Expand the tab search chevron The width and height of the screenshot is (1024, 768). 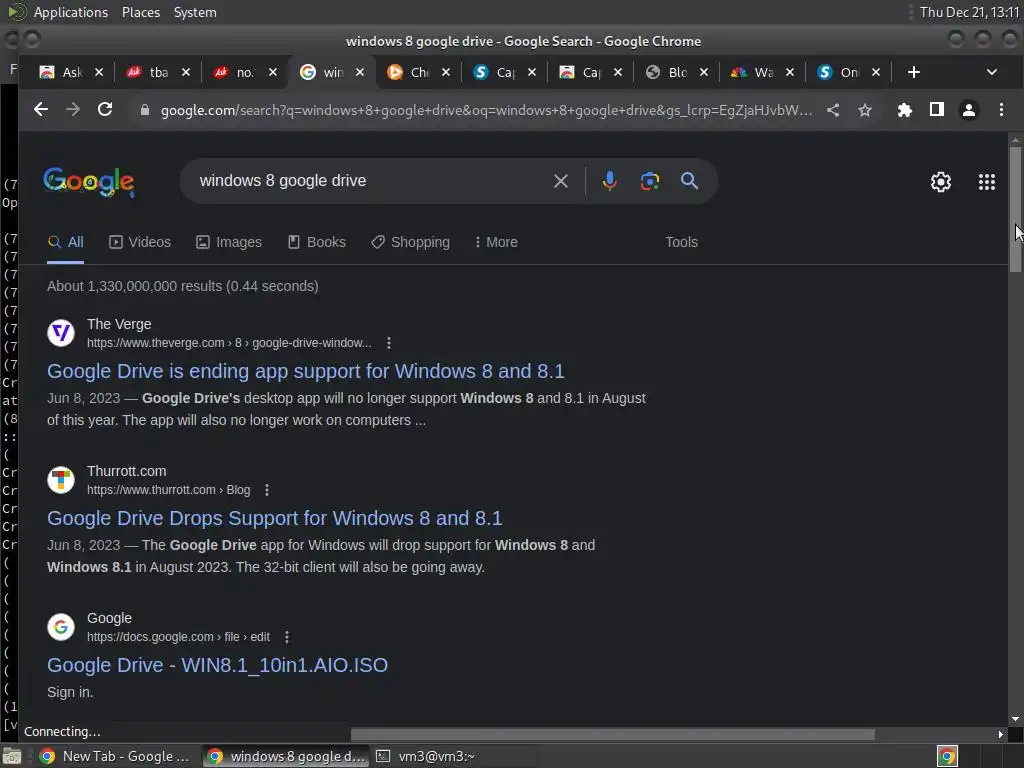[991, 72]
